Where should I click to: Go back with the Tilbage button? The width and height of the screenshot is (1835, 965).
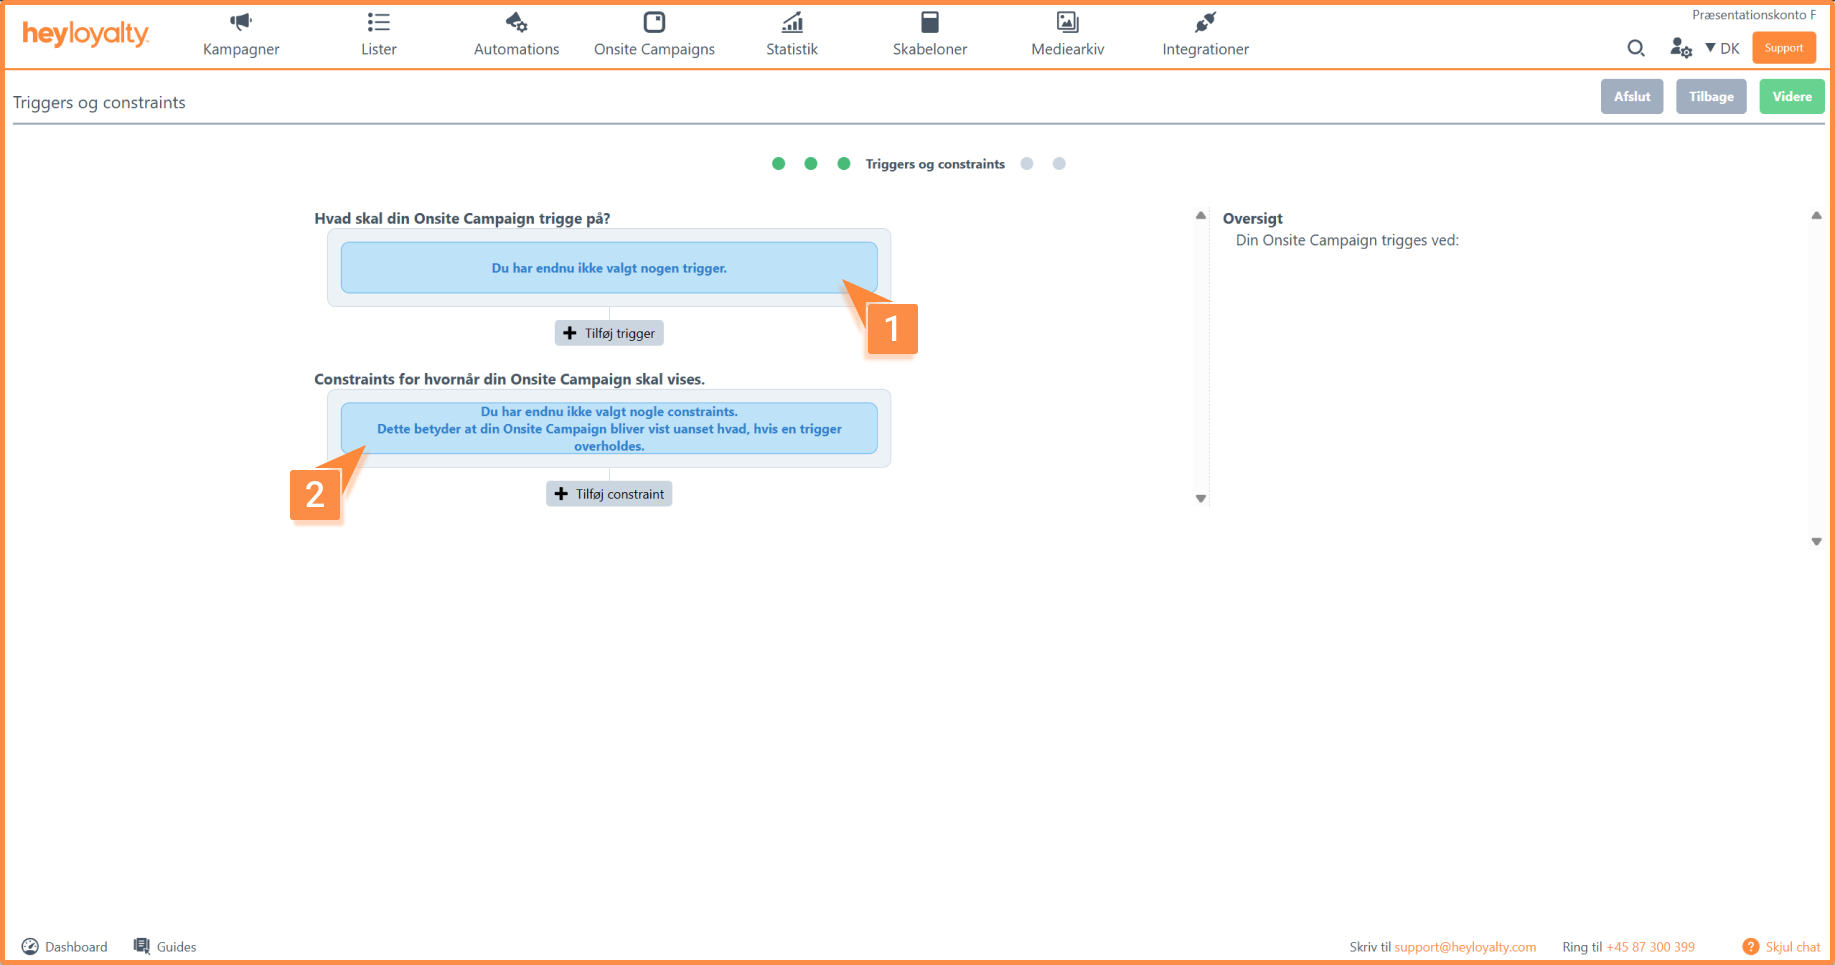tap(1710, 97)
